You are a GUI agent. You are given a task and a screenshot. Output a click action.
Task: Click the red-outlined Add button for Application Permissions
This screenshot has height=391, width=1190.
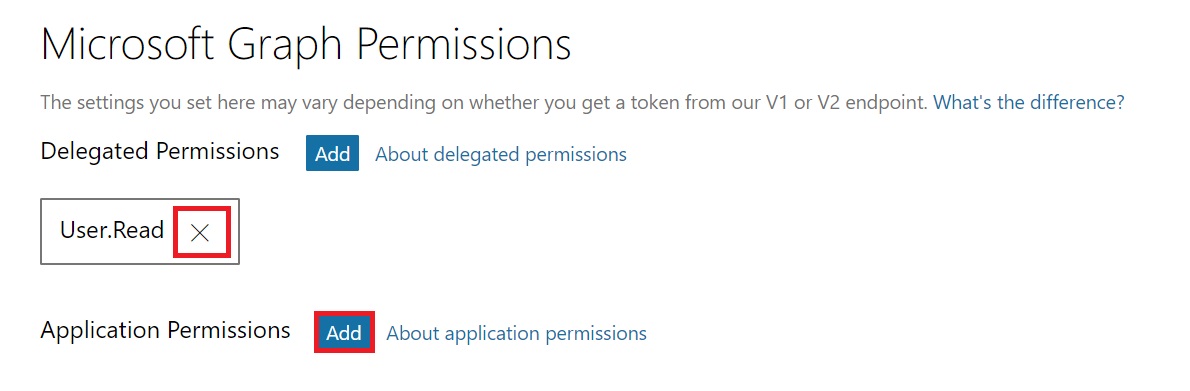[344, 333]
